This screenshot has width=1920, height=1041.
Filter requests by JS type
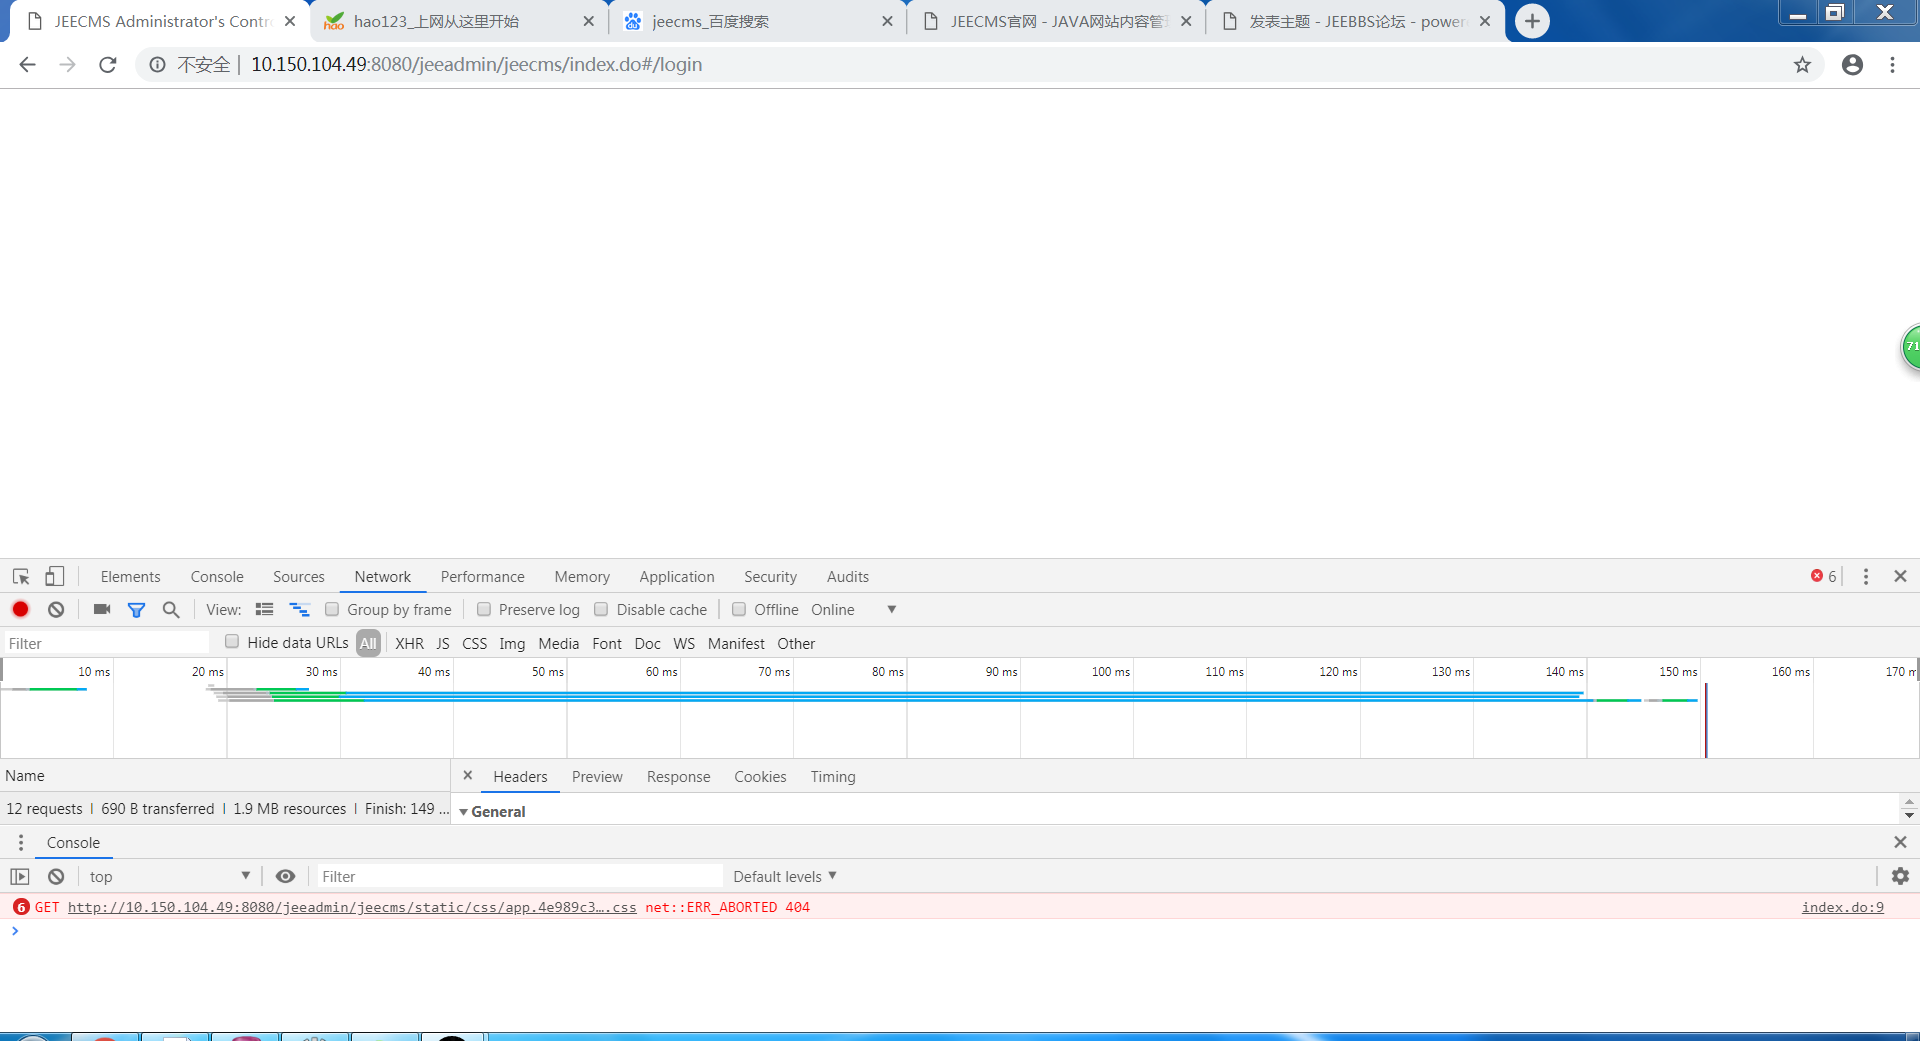pos(443,644)
